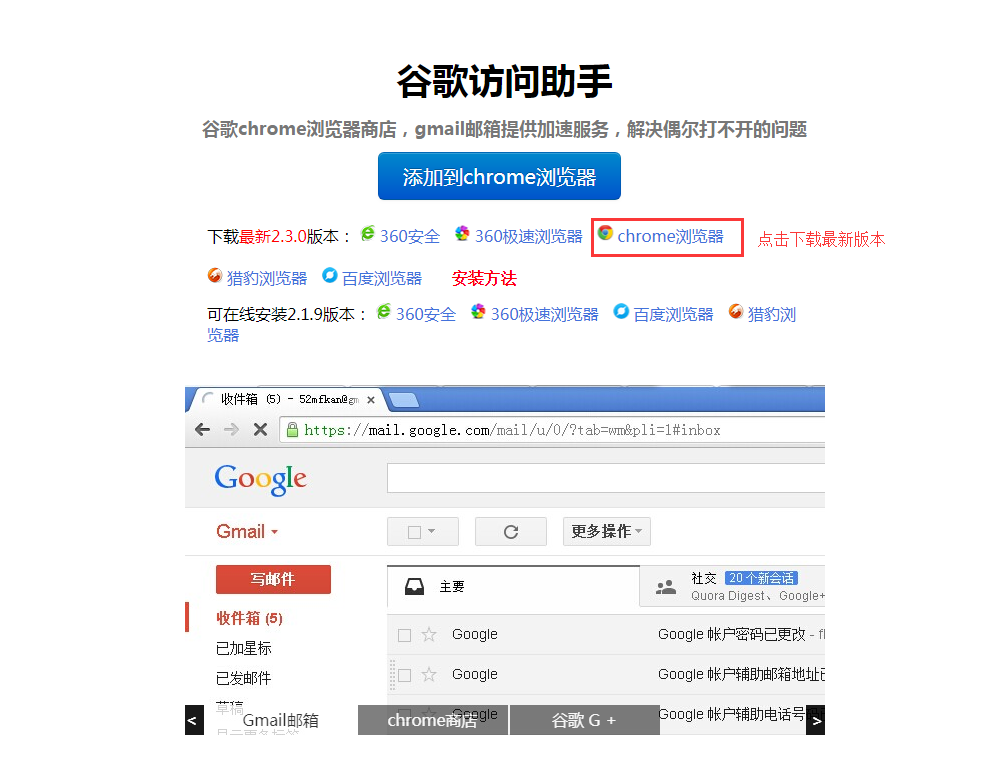Open 360极速浏览器 link in 2.1.9 row
Viewport: 983px width, 779px height.
[544, 314]
